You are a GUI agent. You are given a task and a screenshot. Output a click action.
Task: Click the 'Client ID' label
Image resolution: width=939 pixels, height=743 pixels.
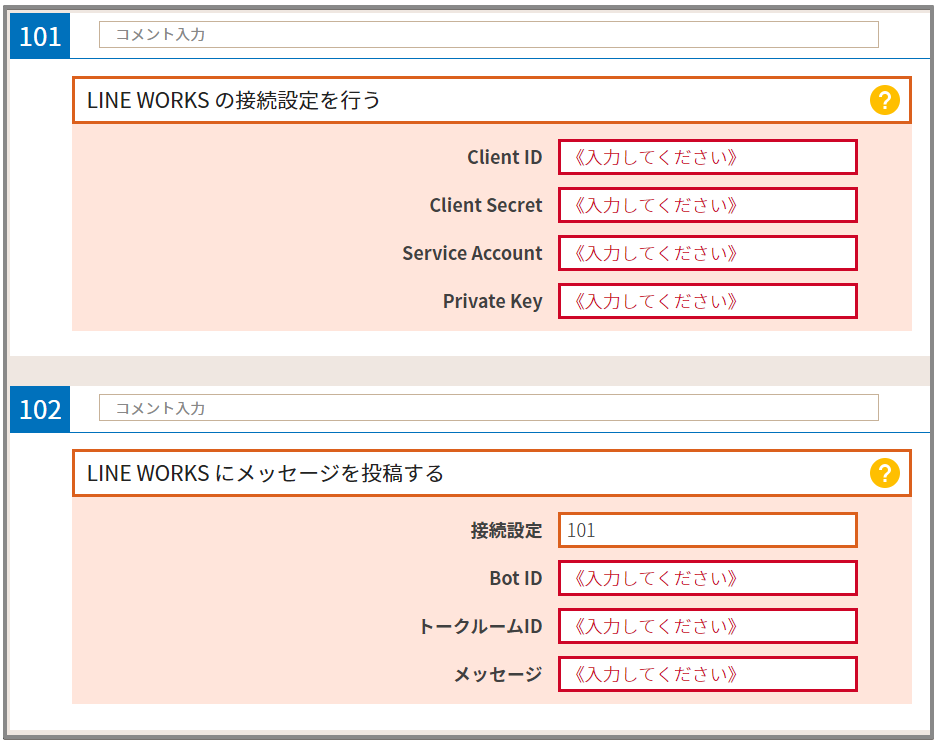pyautogui.click(x=505, y=157)
